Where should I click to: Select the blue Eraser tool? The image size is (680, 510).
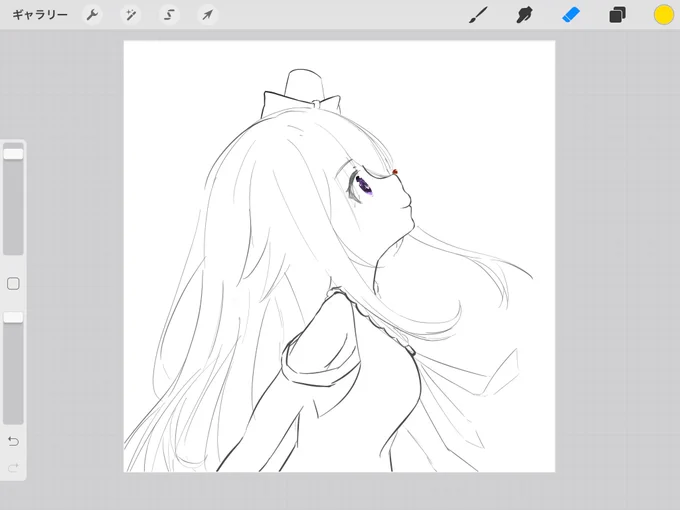tap(571, 15)
